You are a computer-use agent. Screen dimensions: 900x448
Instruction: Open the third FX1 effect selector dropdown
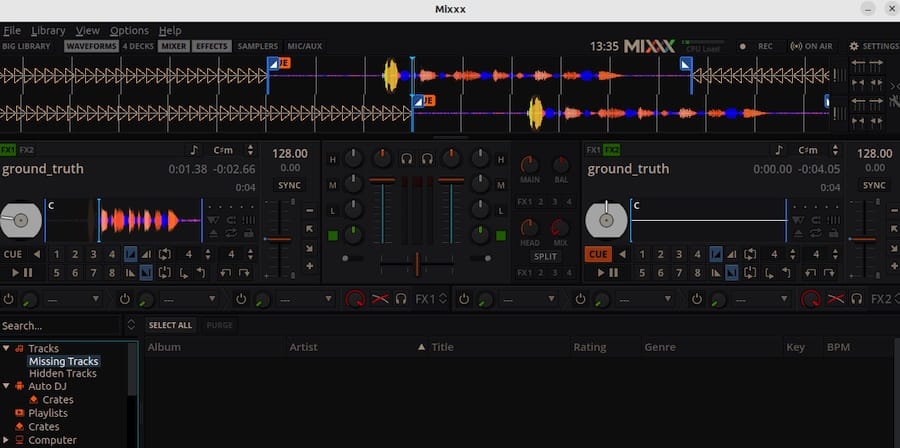click(x=305, y=299)
